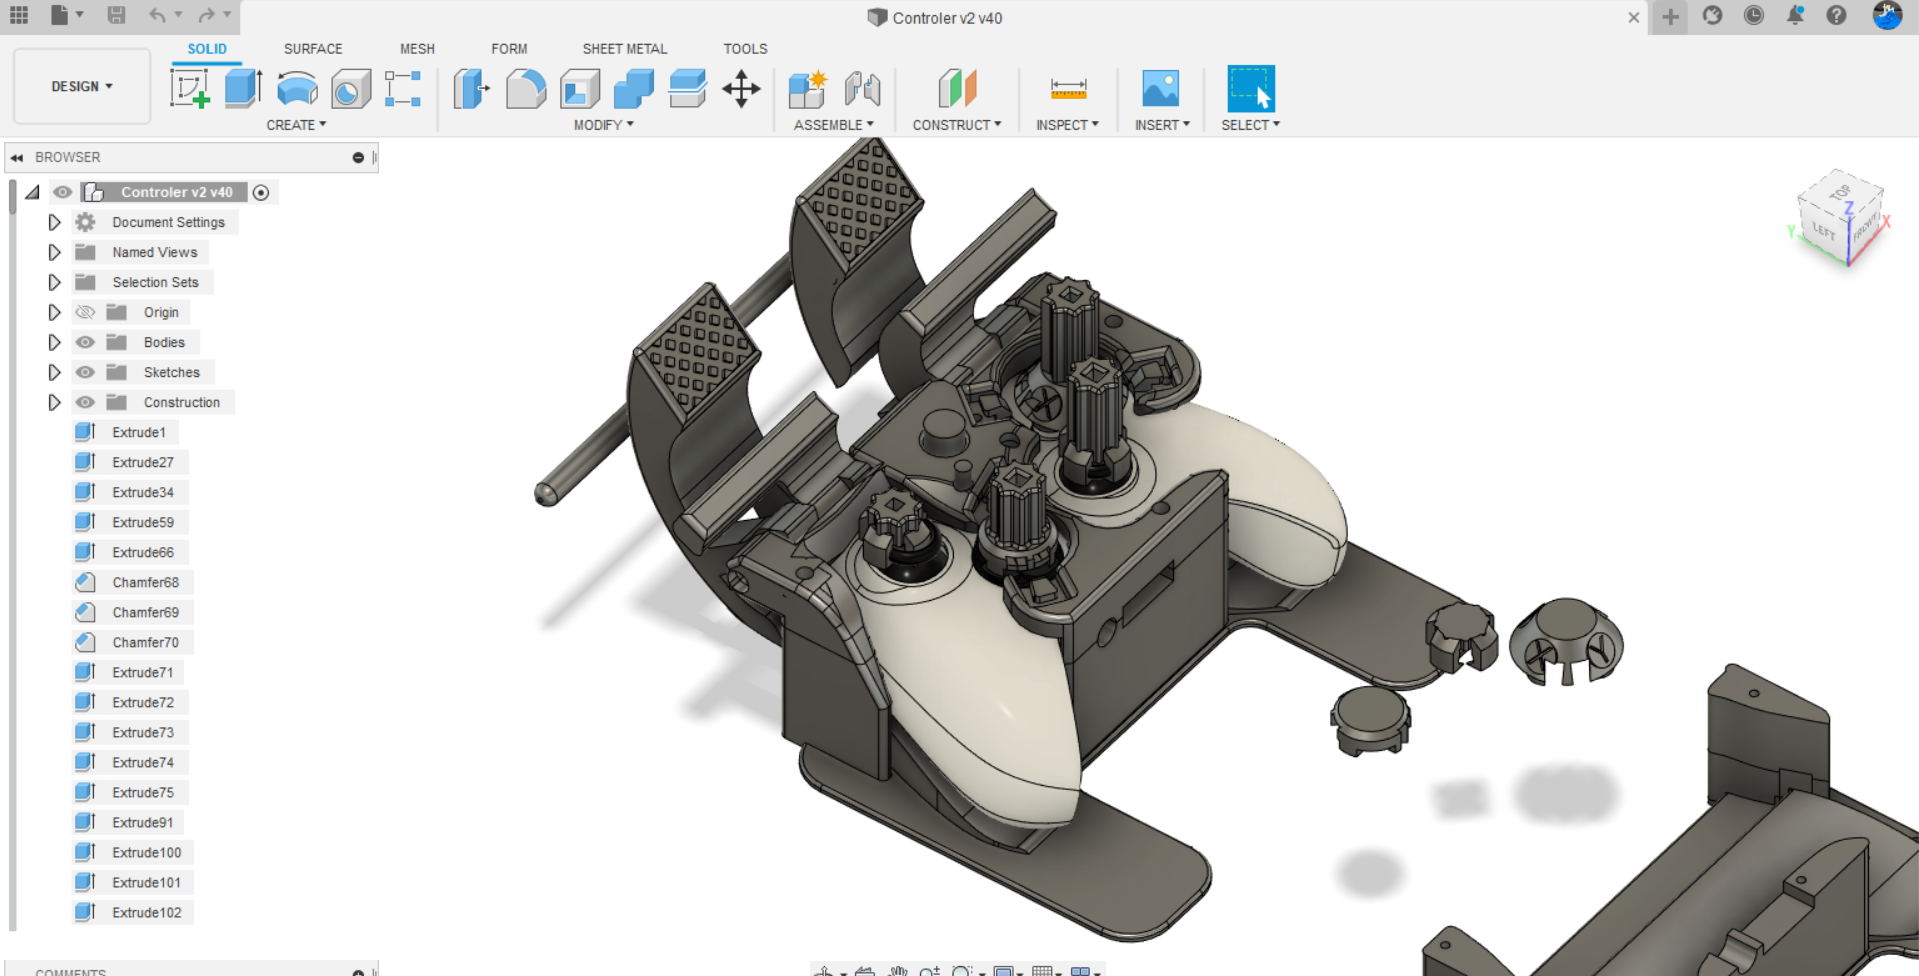Select the Extrude tool icon

pos(243,88)
